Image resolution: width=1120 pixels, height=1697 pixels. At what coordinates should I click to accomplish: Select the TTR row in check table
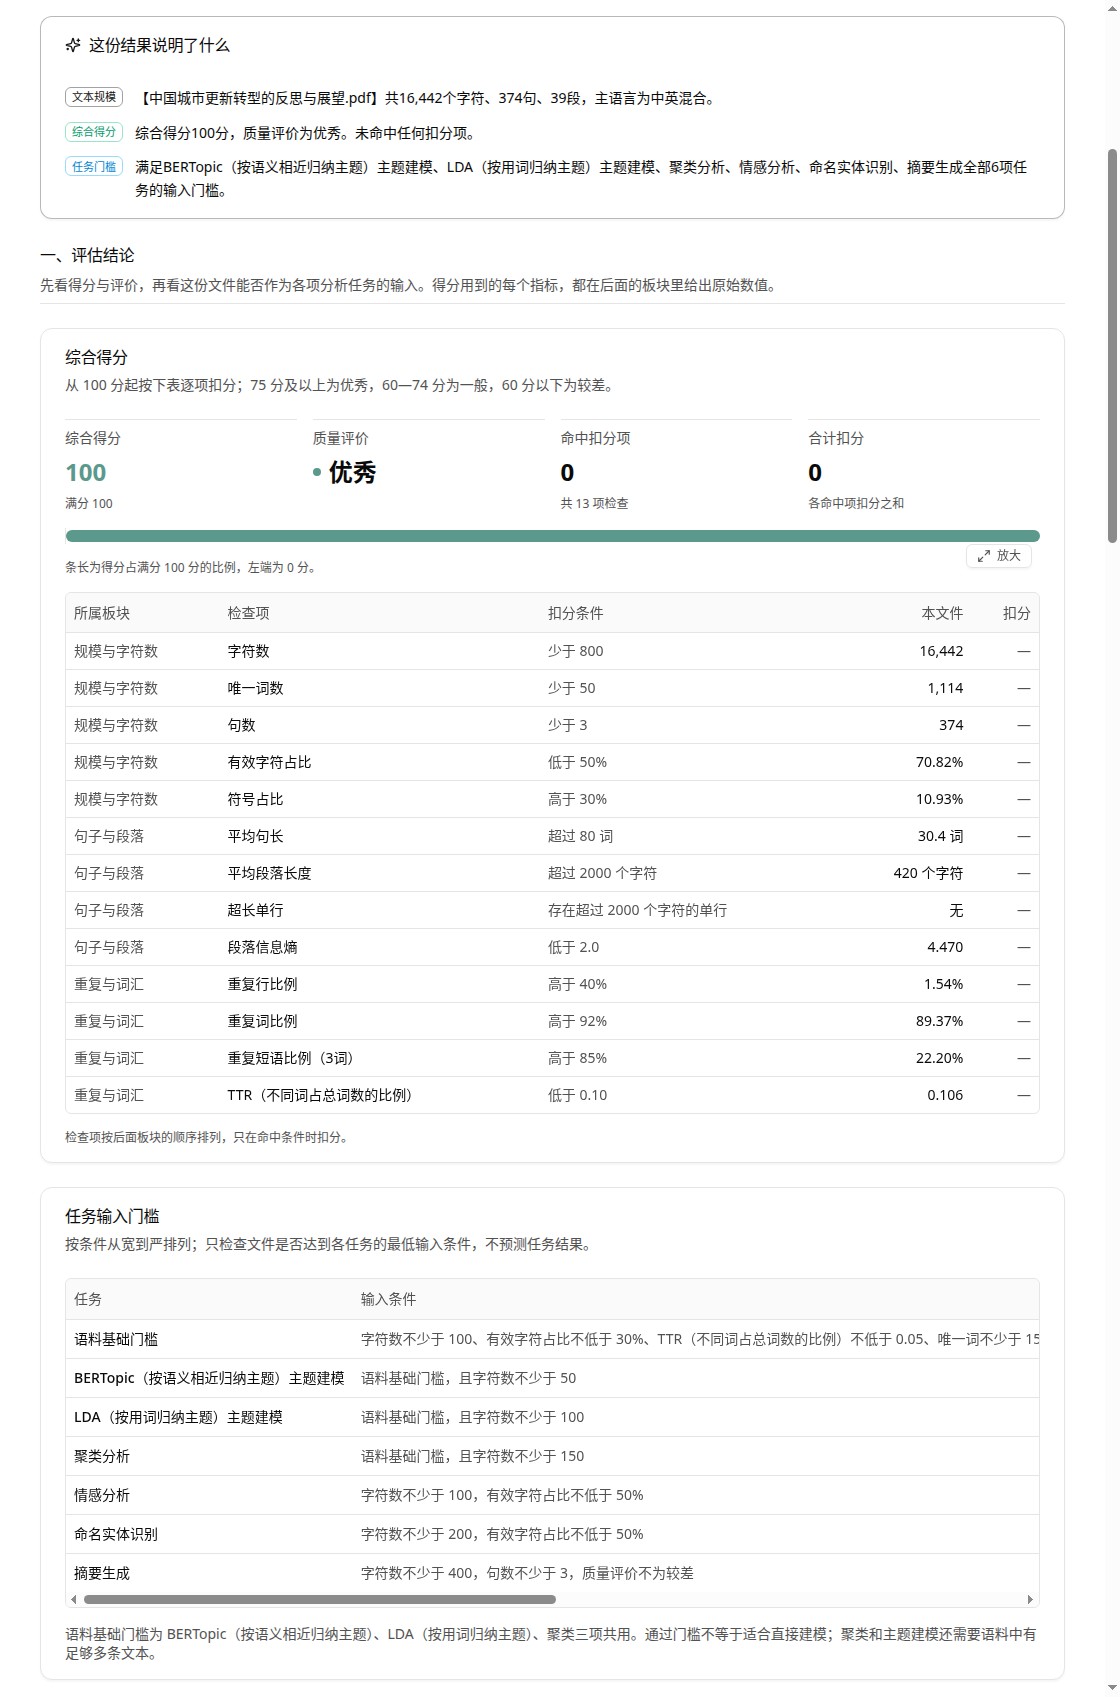point(552,1095)
